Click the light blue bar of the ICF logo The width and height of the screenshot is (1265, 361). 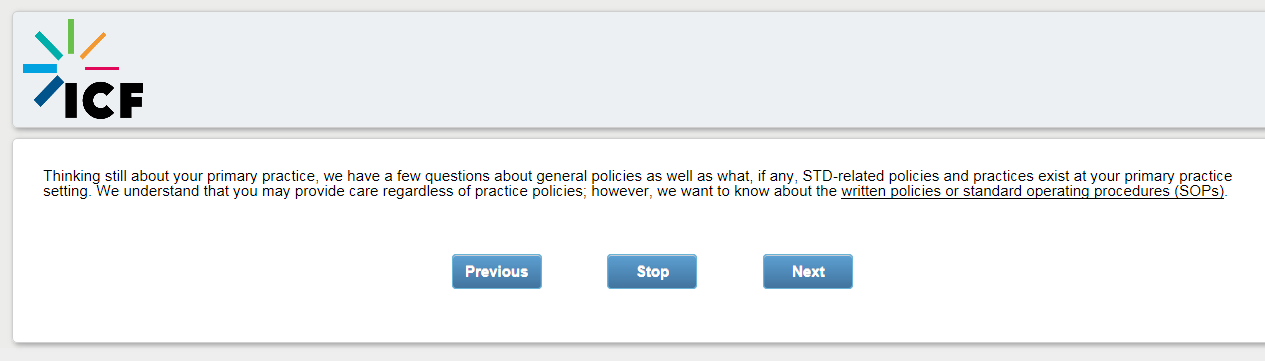[40, 68]
